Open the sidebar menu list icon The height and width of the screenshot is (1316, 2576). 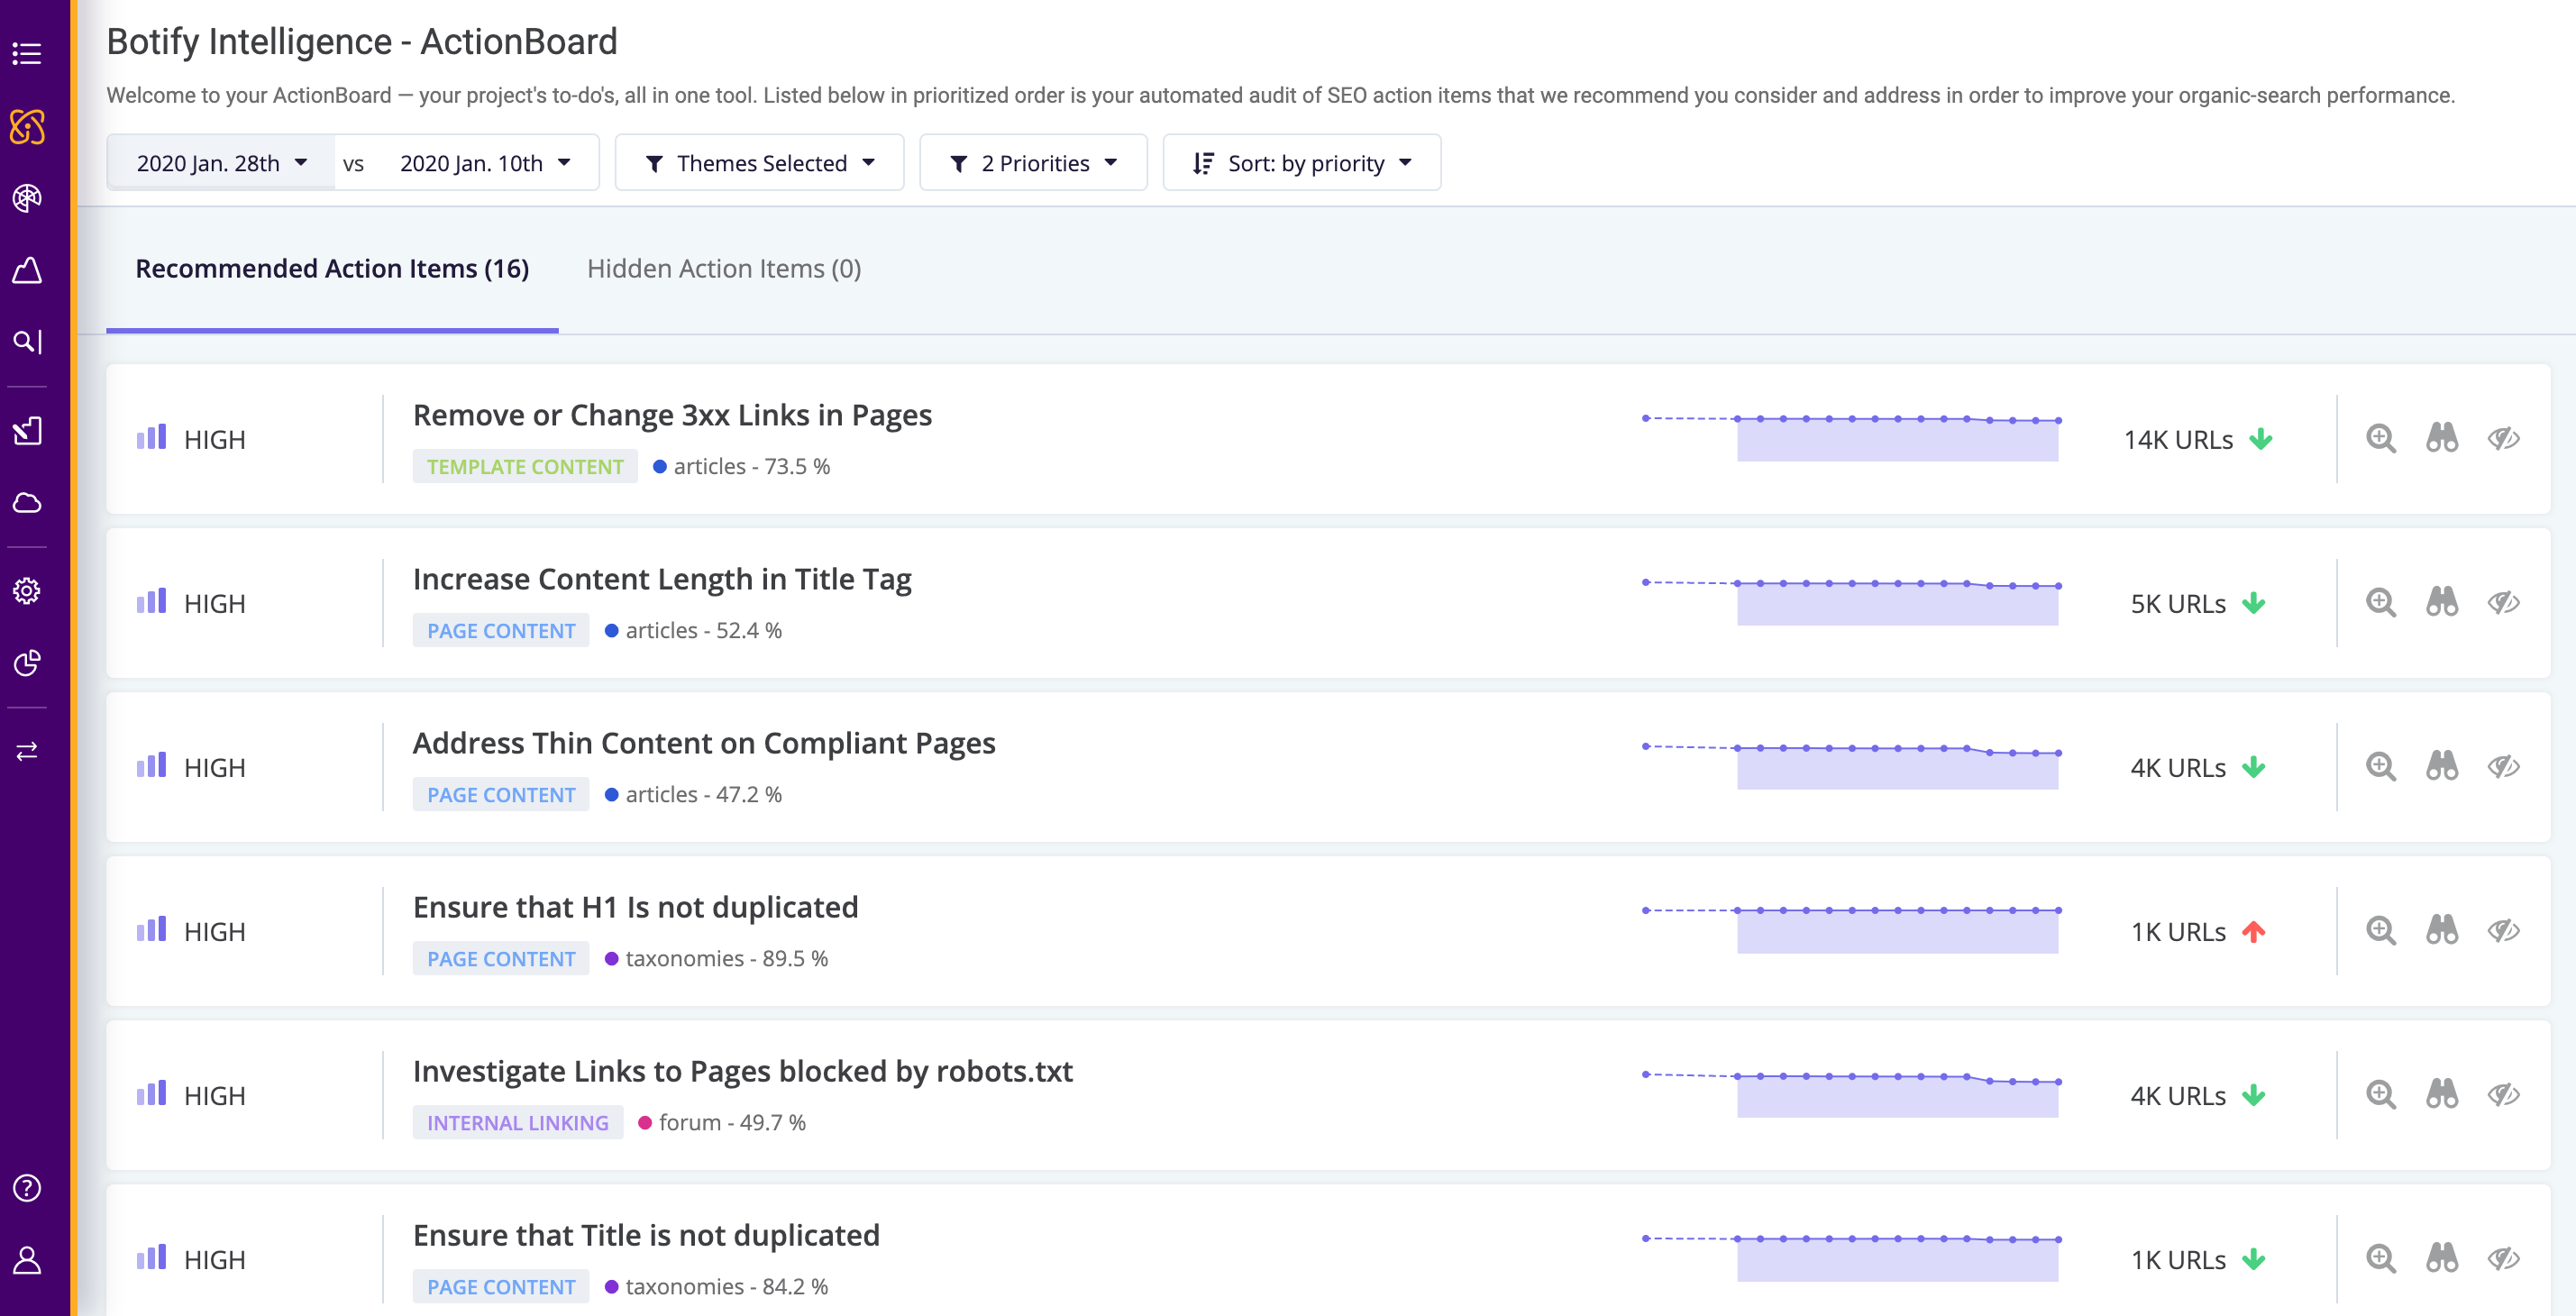27,53
